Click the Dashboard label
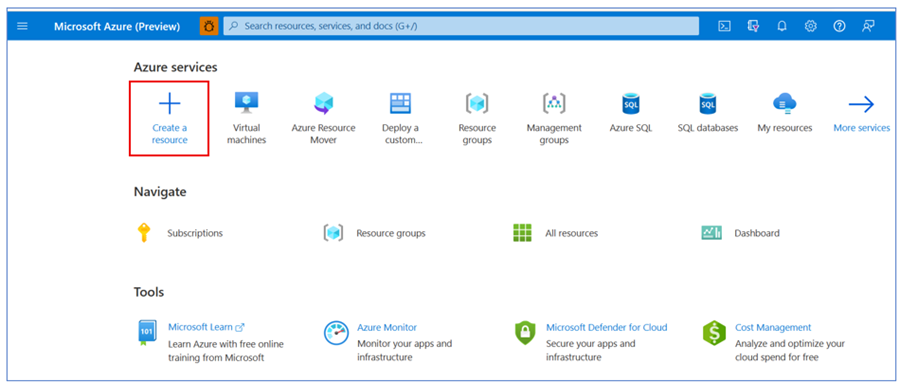Viewport: 900px width, 382px height. (757, 233)
